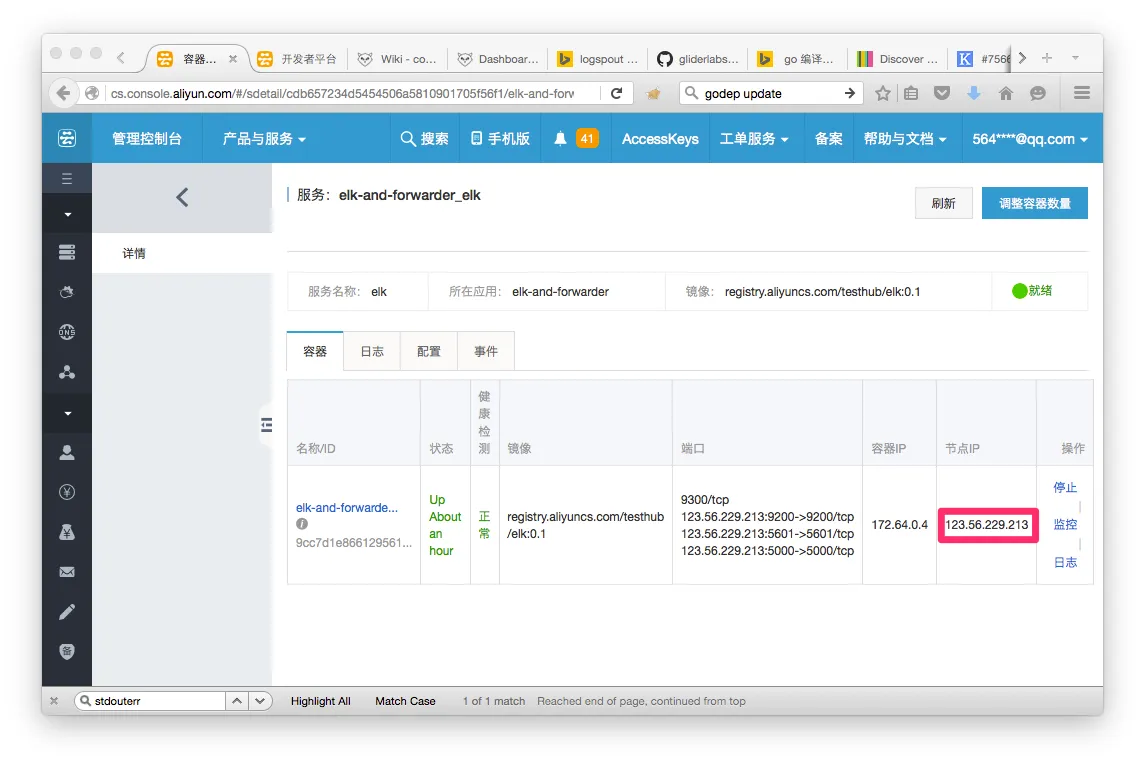Open the 管理控制台 menu item
The height and width of the screenshot is (765, 1145).
pos(147,139)
